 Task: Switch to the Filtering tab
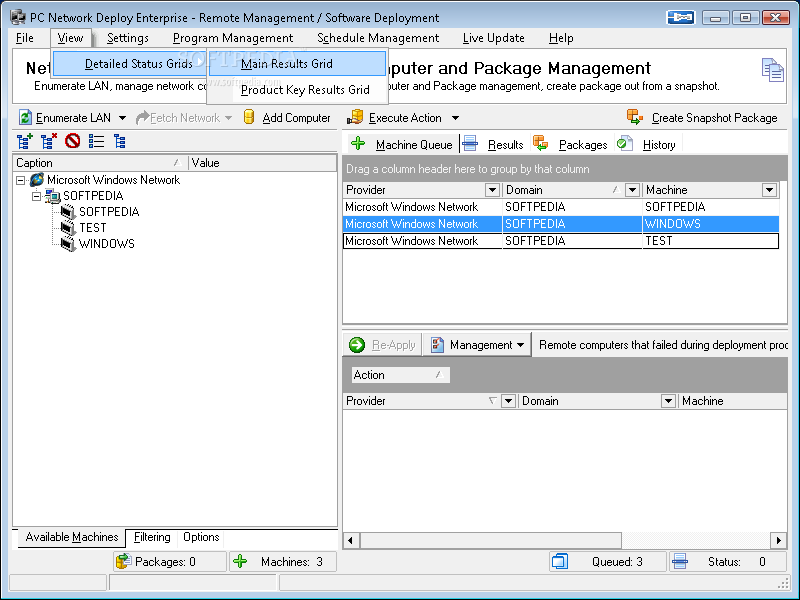click(152, 537)
